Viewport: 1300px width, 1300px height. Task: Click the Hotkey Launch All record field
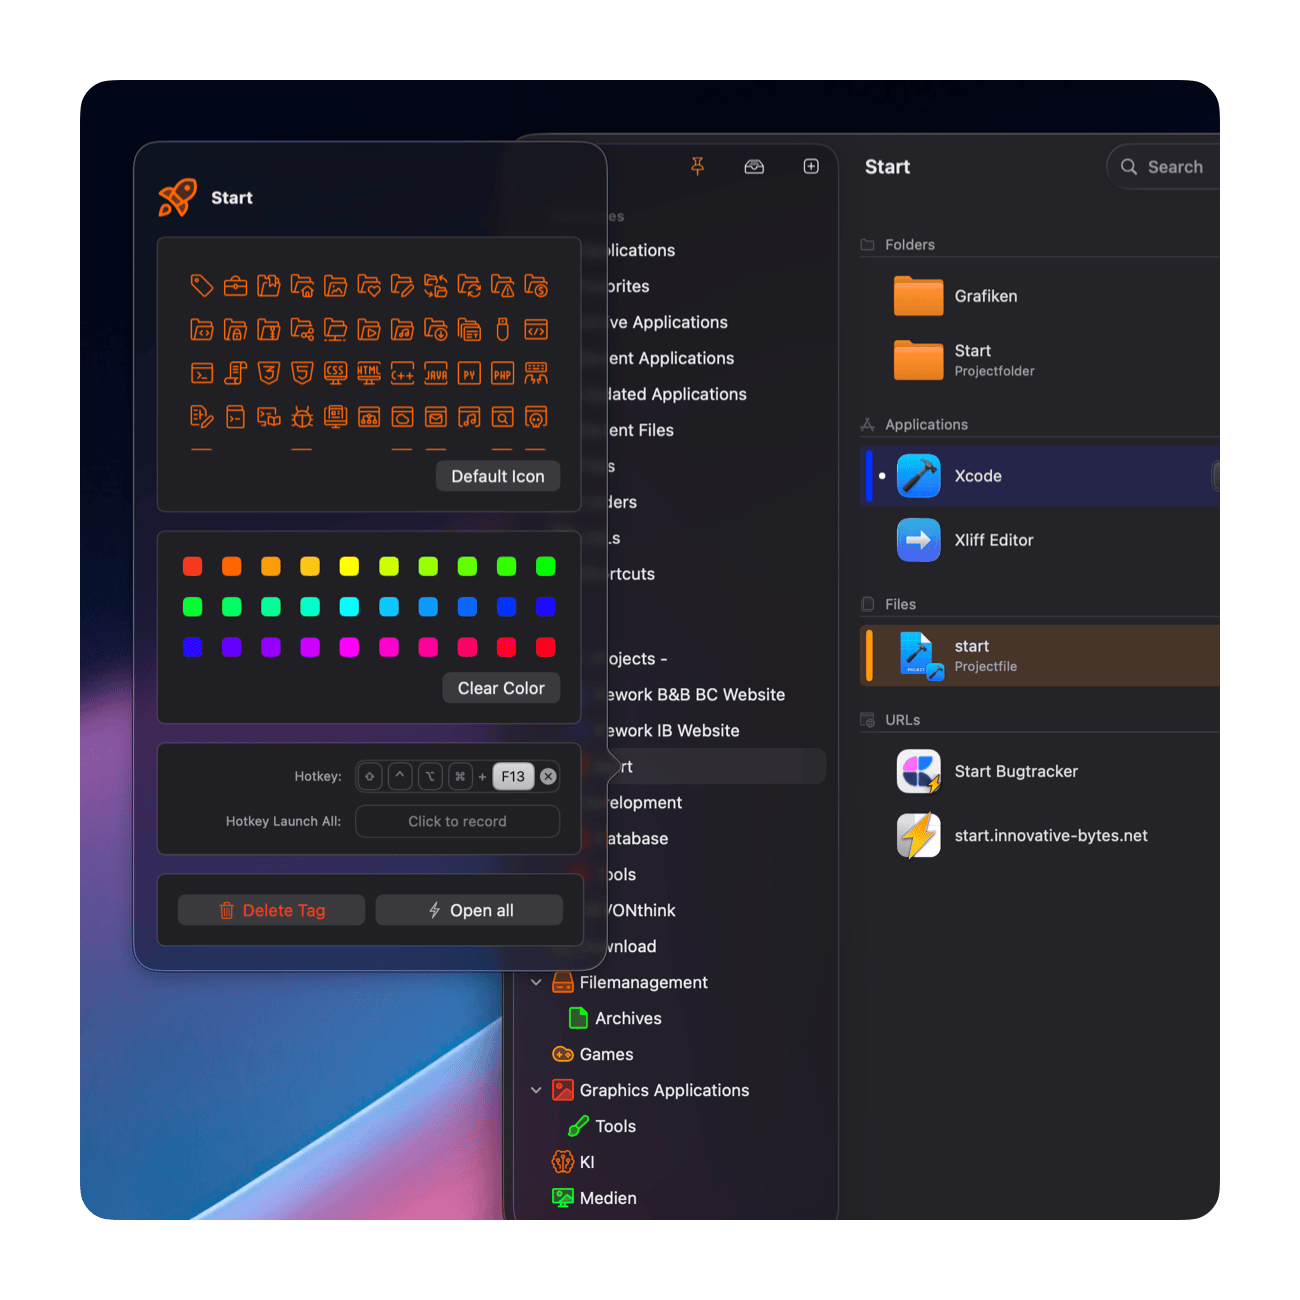click(457, 821)
